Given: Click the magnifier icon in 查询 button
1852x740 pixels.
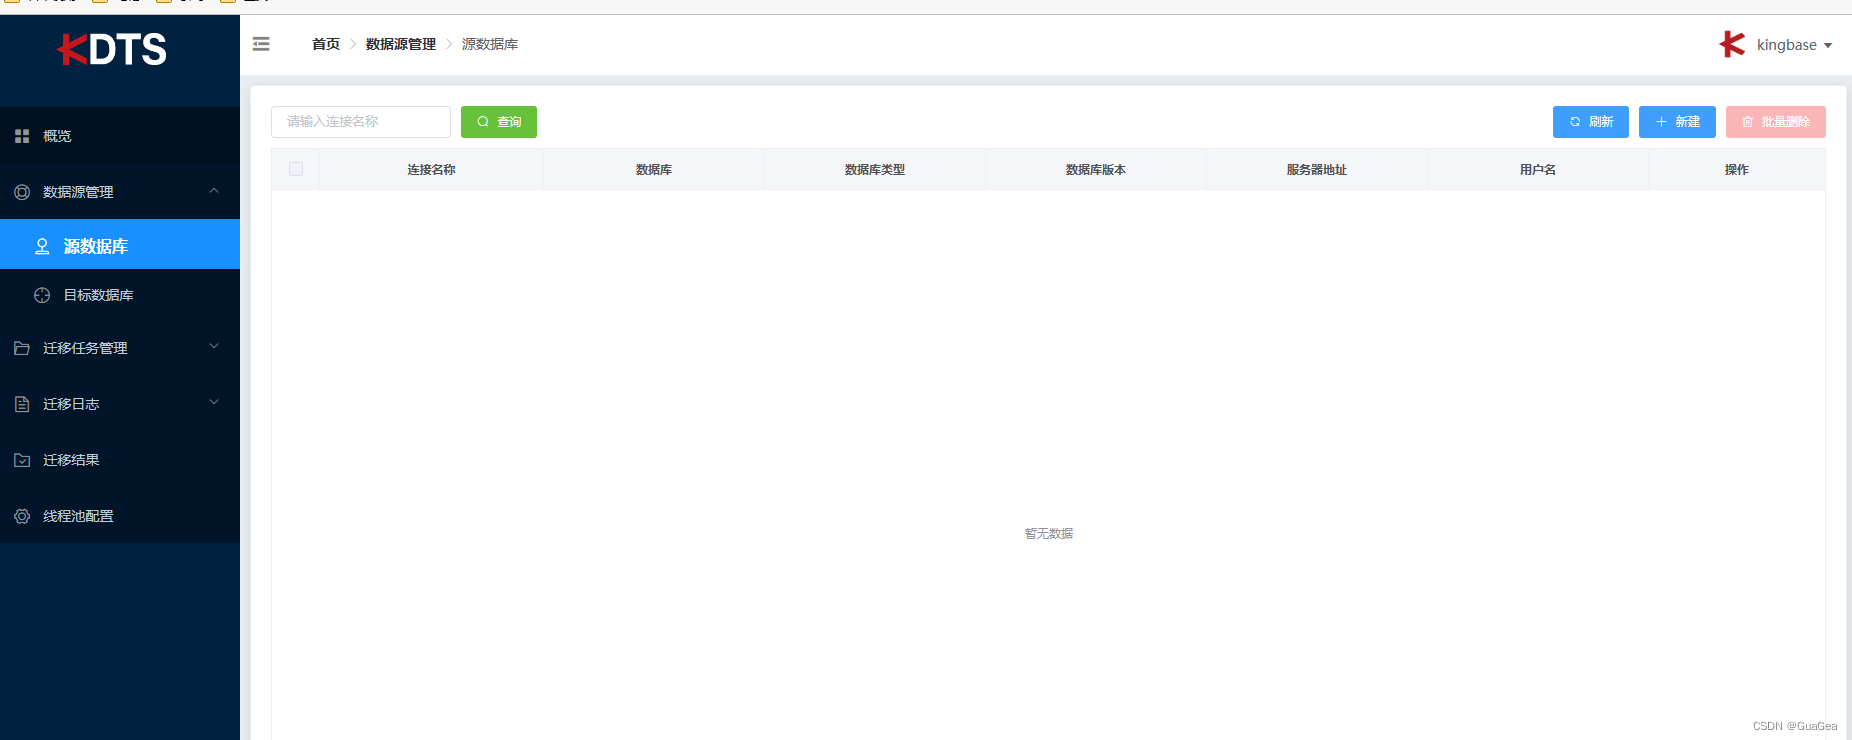Looking at the screenshot, I should click(483, 122).
